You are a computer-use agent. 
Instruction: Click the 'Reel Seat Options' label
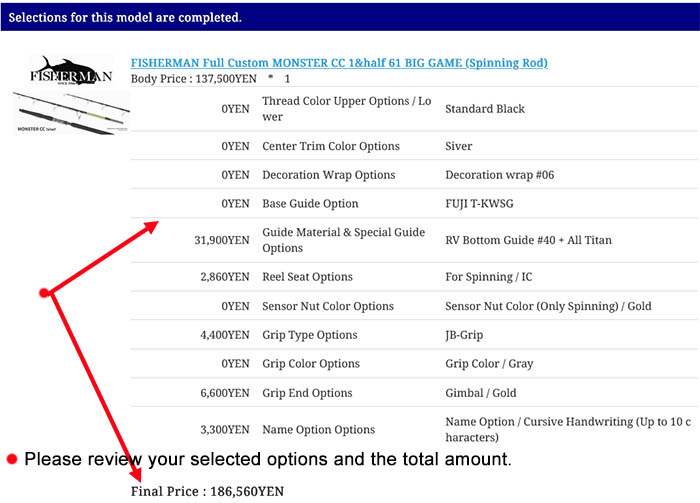tap(307, 277)
